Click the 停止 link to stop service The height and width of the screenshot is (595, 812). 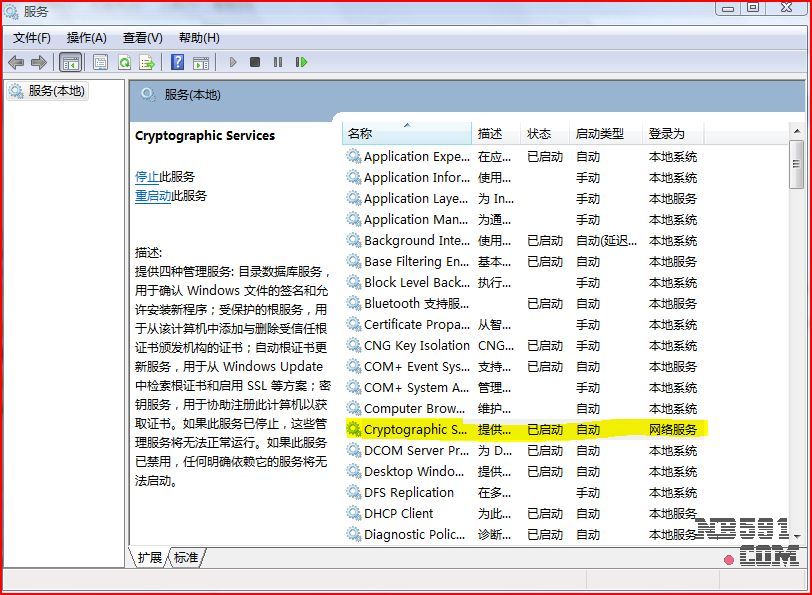click(147, 176)
